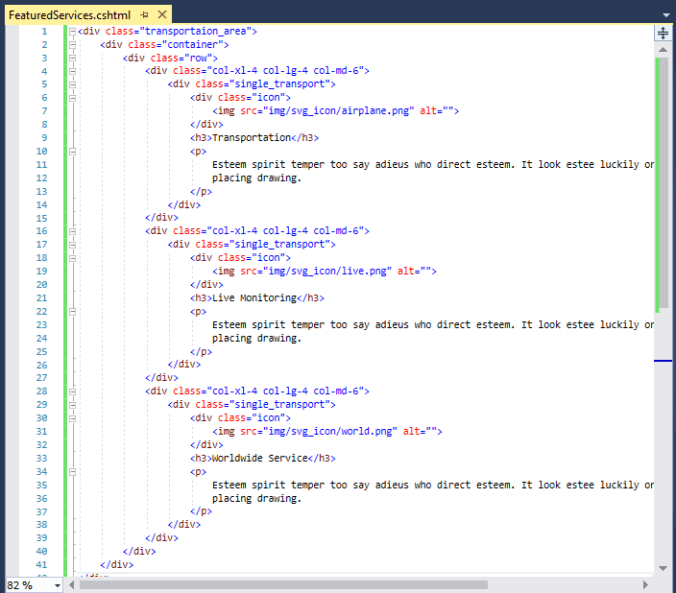Viewport: 676px width, 593px height.
Task: Collapse the transportaion_area div on line 1
Action: pyautogui.click(x=73, y=31)
